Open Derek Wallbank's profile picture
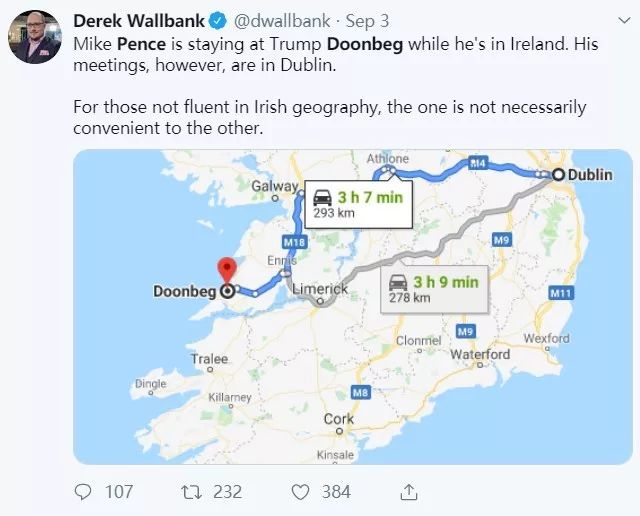The width and height of the screenshot is (640, 516). (35, 37)
